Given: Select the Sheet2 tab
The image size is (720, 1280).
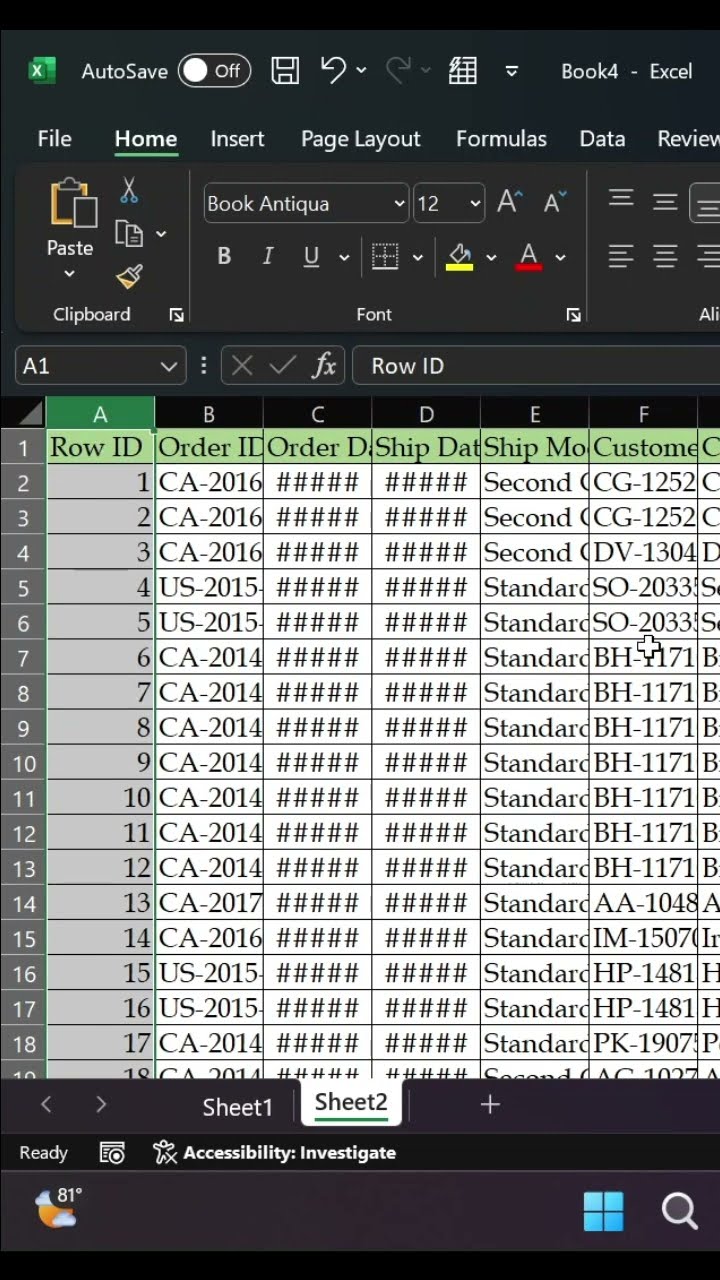Looking at the screenshot, I should pos(351,1102).
